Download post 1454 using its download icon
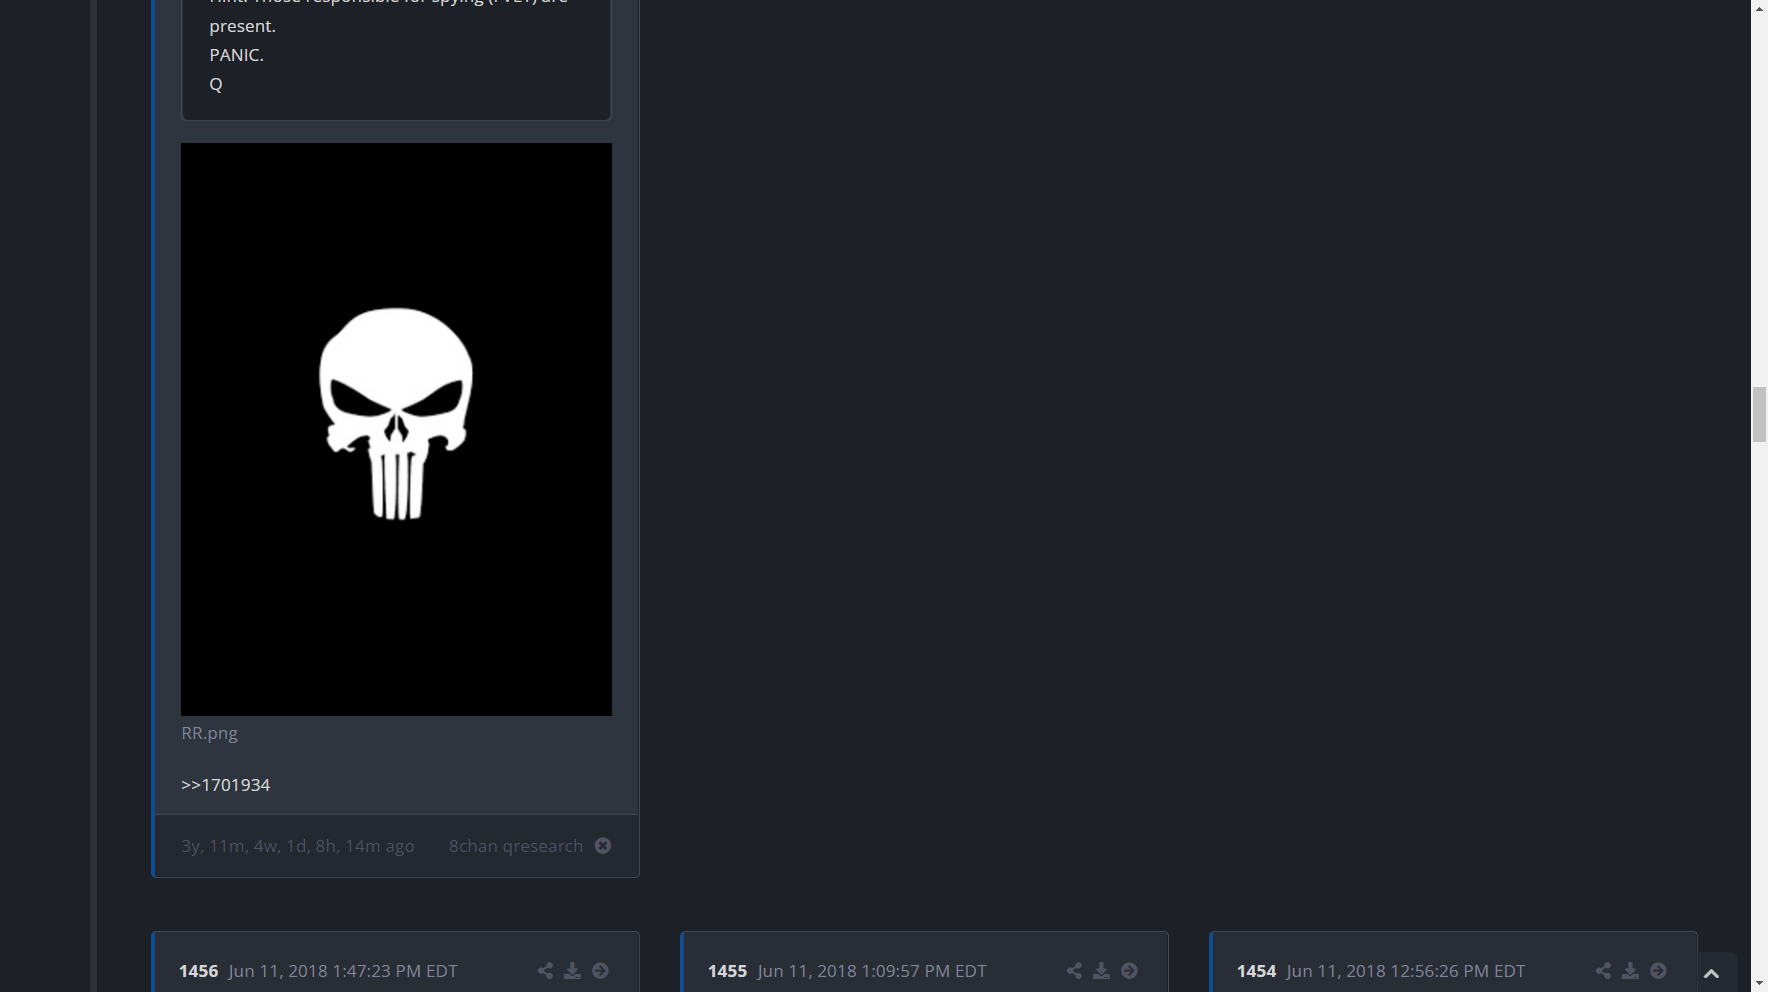The width and height of the screenshot is (1768, 992). pos(1630,971)
